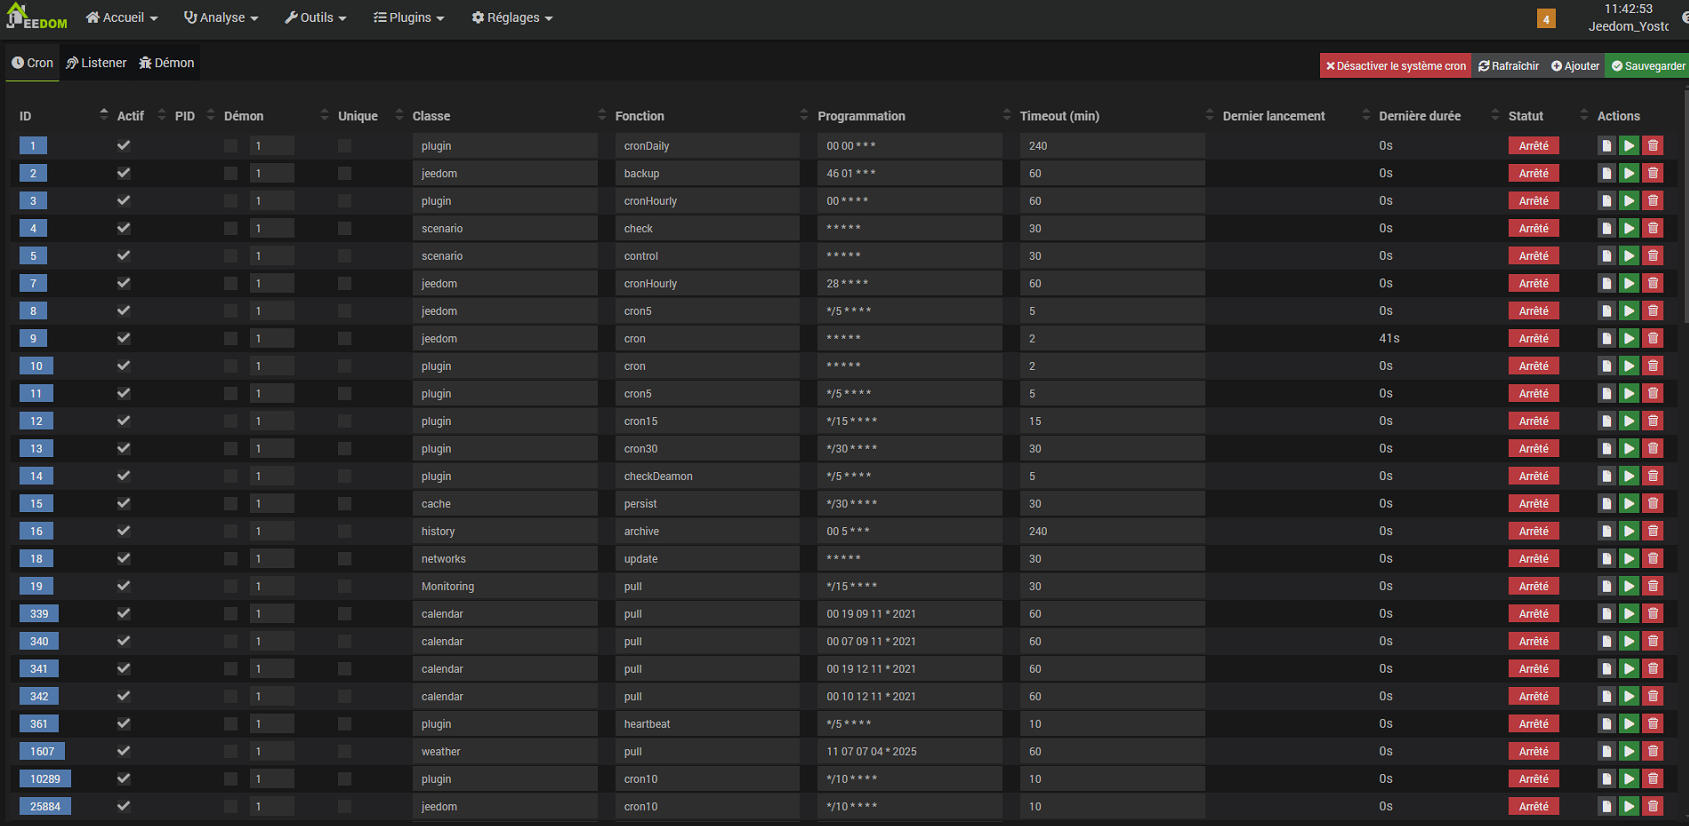Click Programmation field of jeedom backup row
The image size is (1689, 826).
click(908, 174)
